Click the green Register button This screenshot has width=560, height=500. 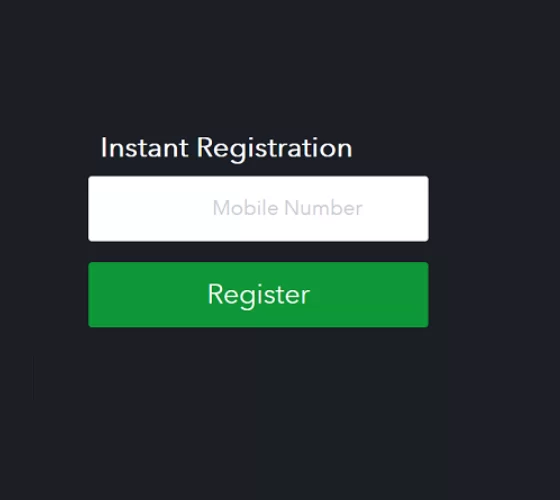258,295
